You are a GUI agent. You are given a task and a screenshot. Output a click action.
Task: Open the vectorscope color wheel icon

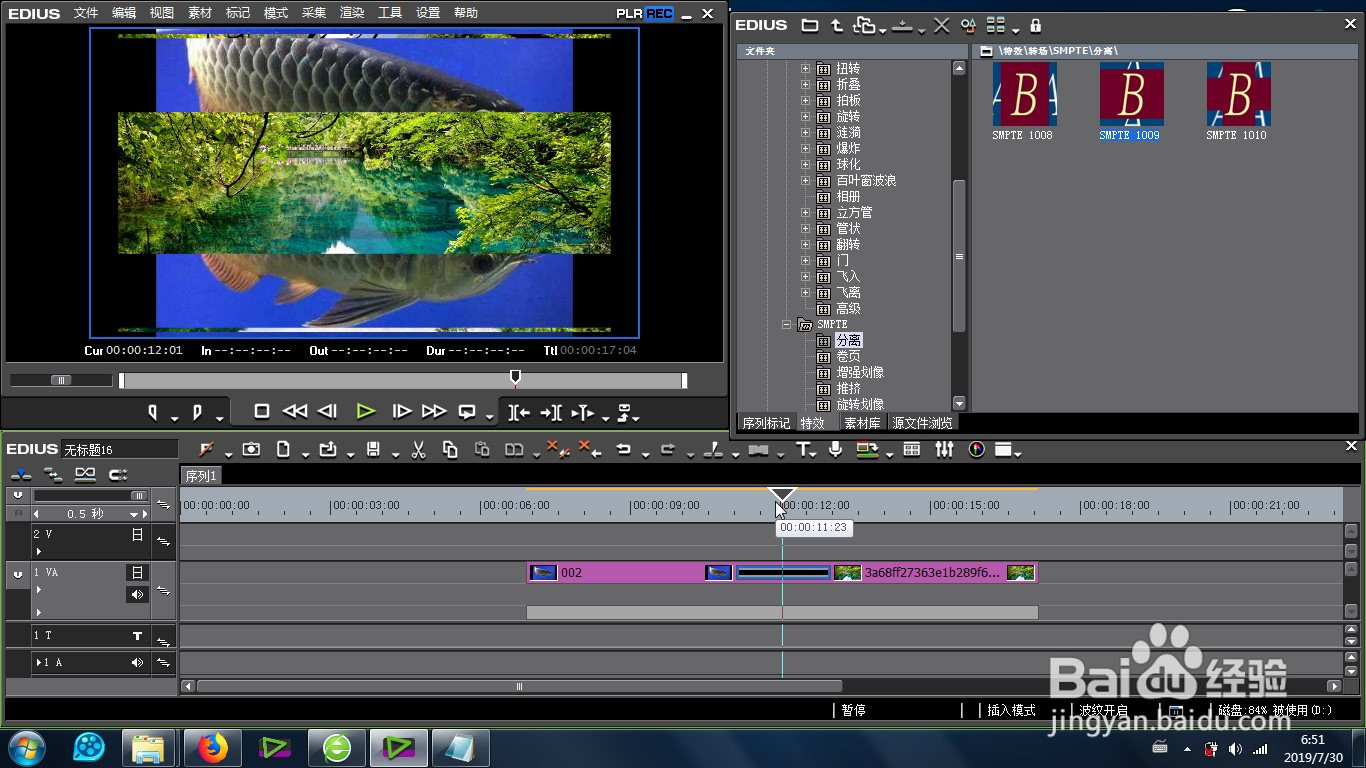tap(977, 450)
